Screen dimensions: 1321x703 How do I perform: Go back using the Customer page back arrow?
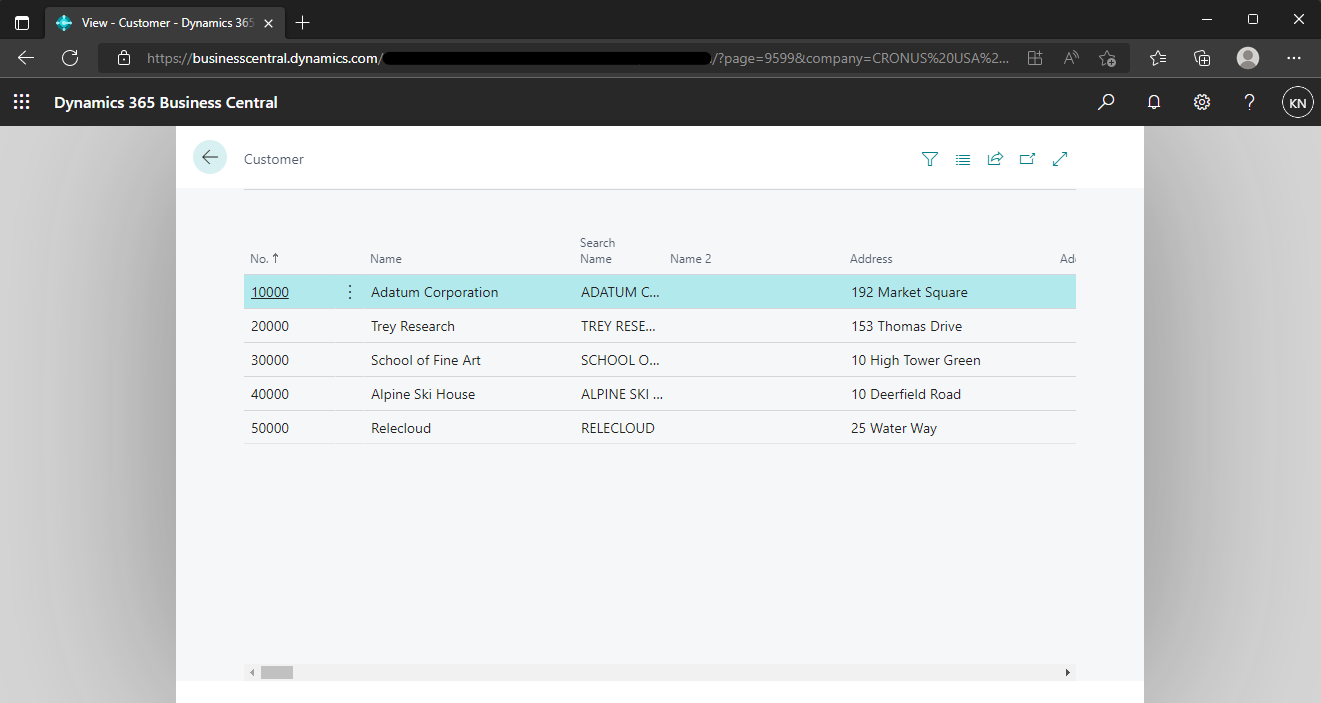pos(210,157)
